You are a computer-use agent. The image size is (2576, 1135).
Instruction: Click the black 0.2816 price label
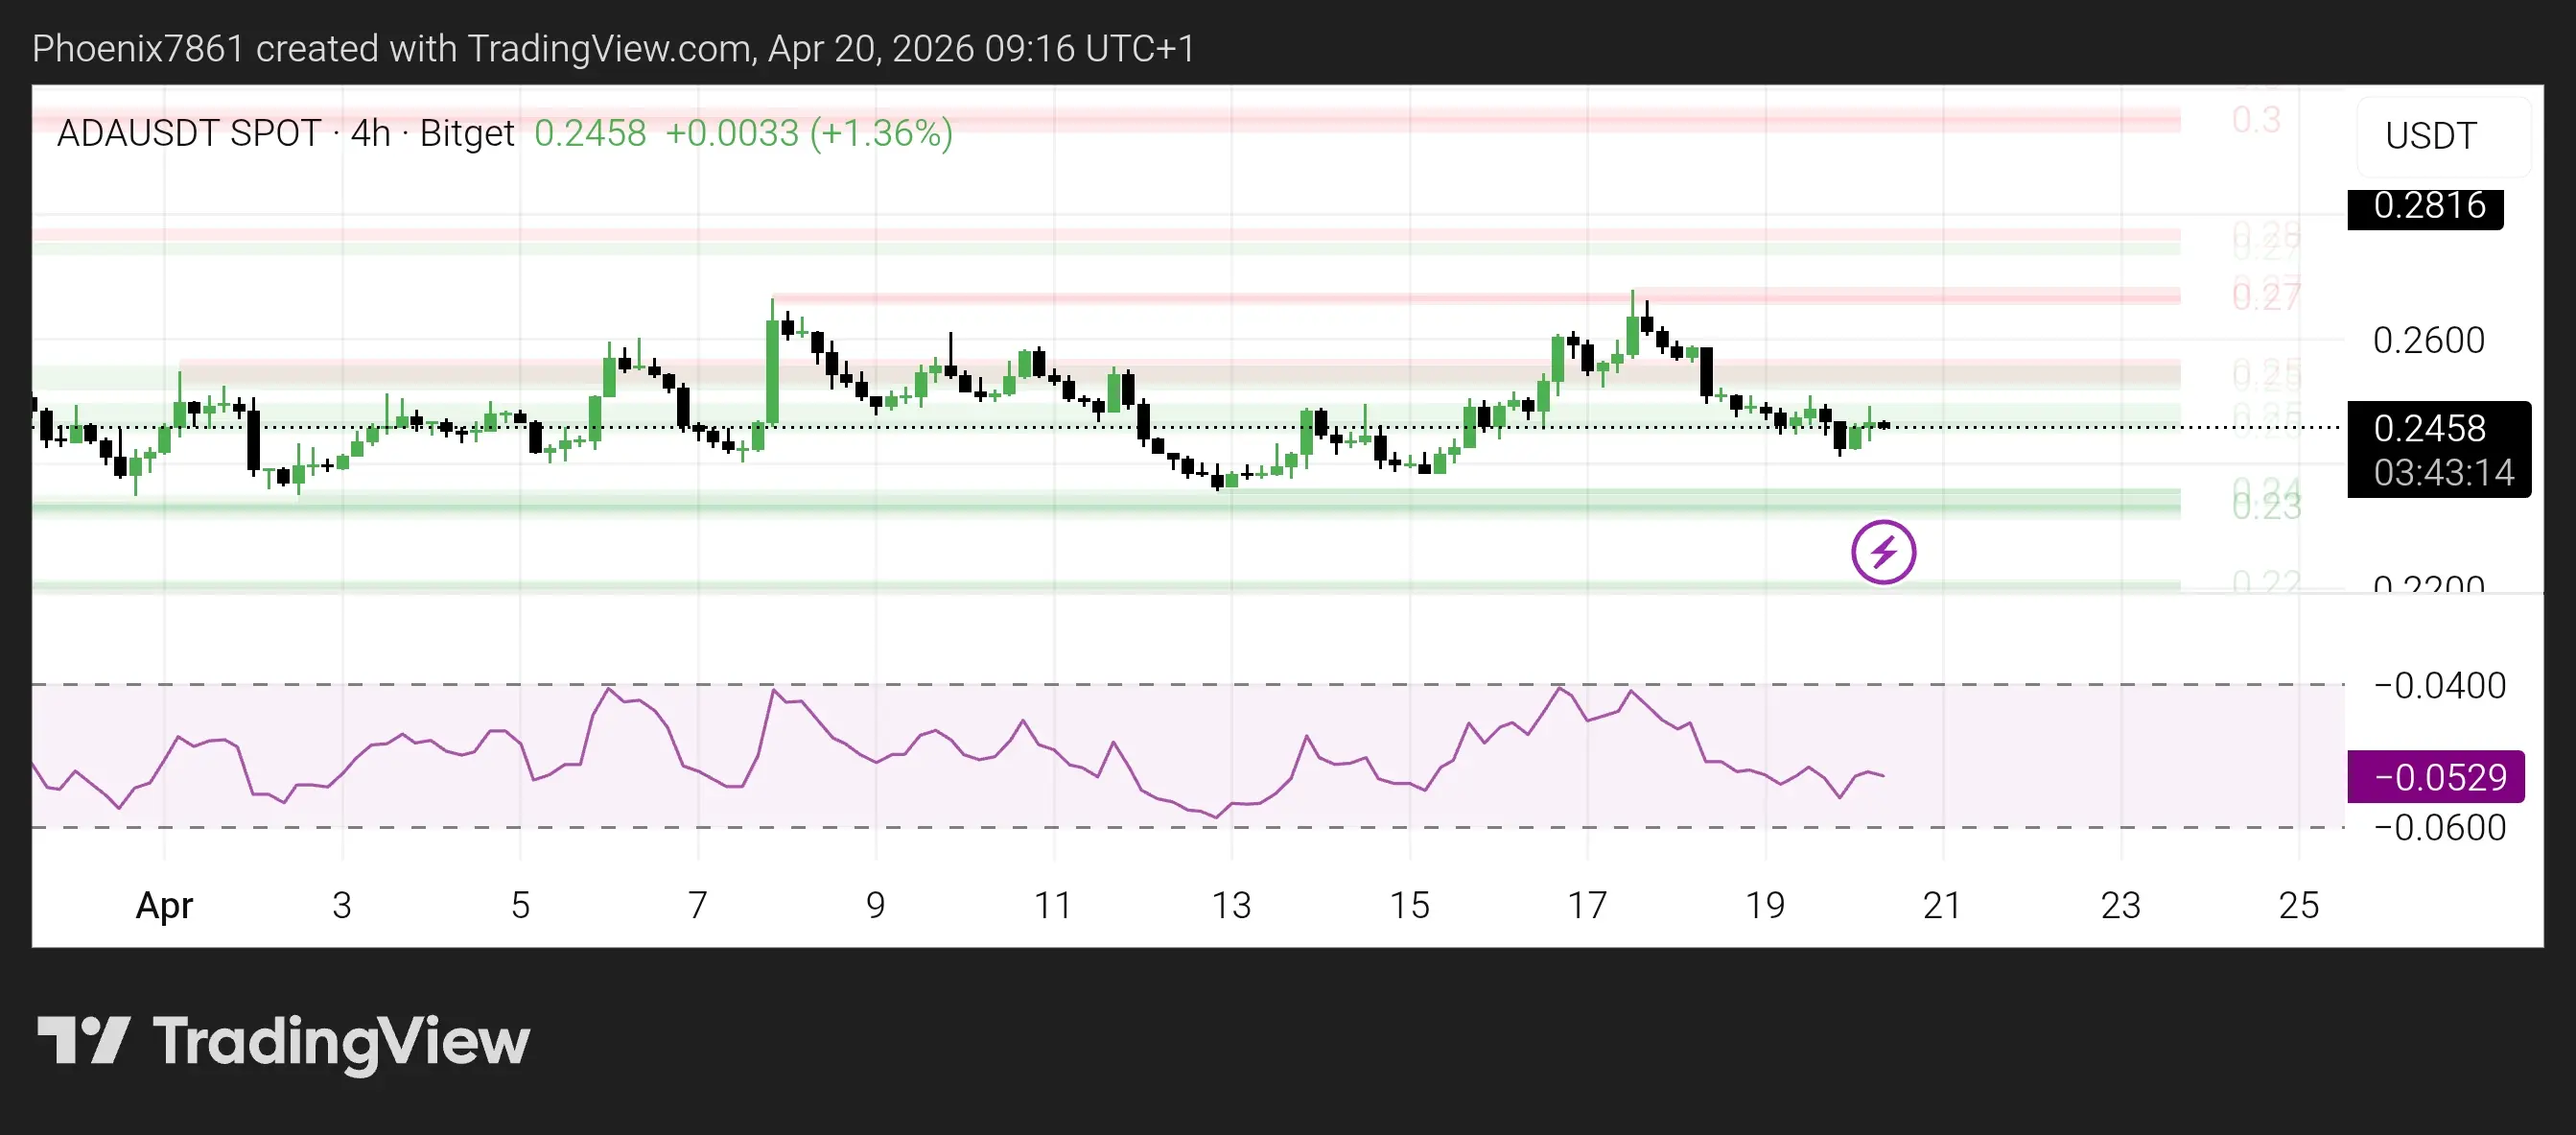pyautogui.click(x=2428, y=206)
